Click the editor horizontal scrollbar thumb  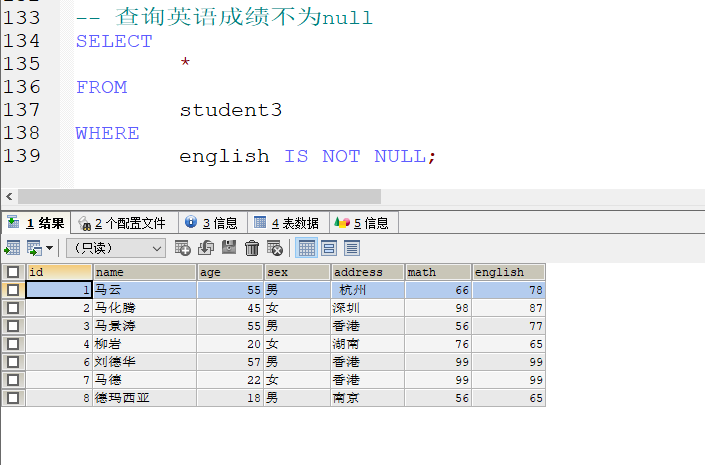(200, 197)
